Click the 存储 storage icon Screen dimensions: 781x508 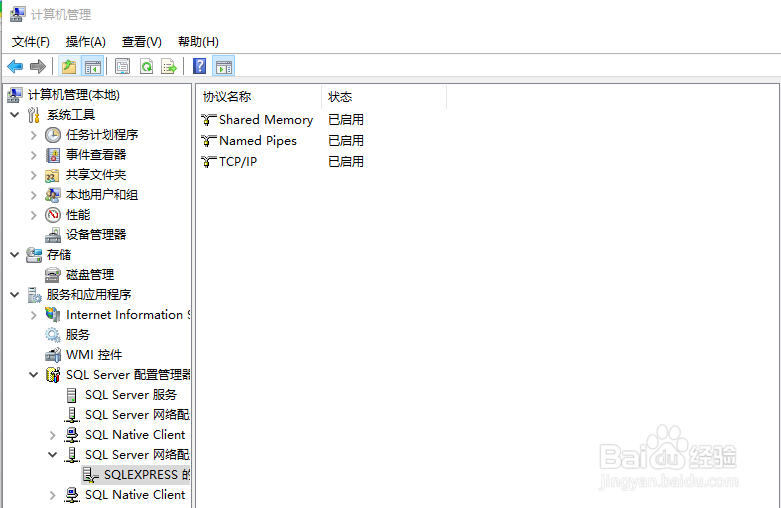[x=34, y=255]
